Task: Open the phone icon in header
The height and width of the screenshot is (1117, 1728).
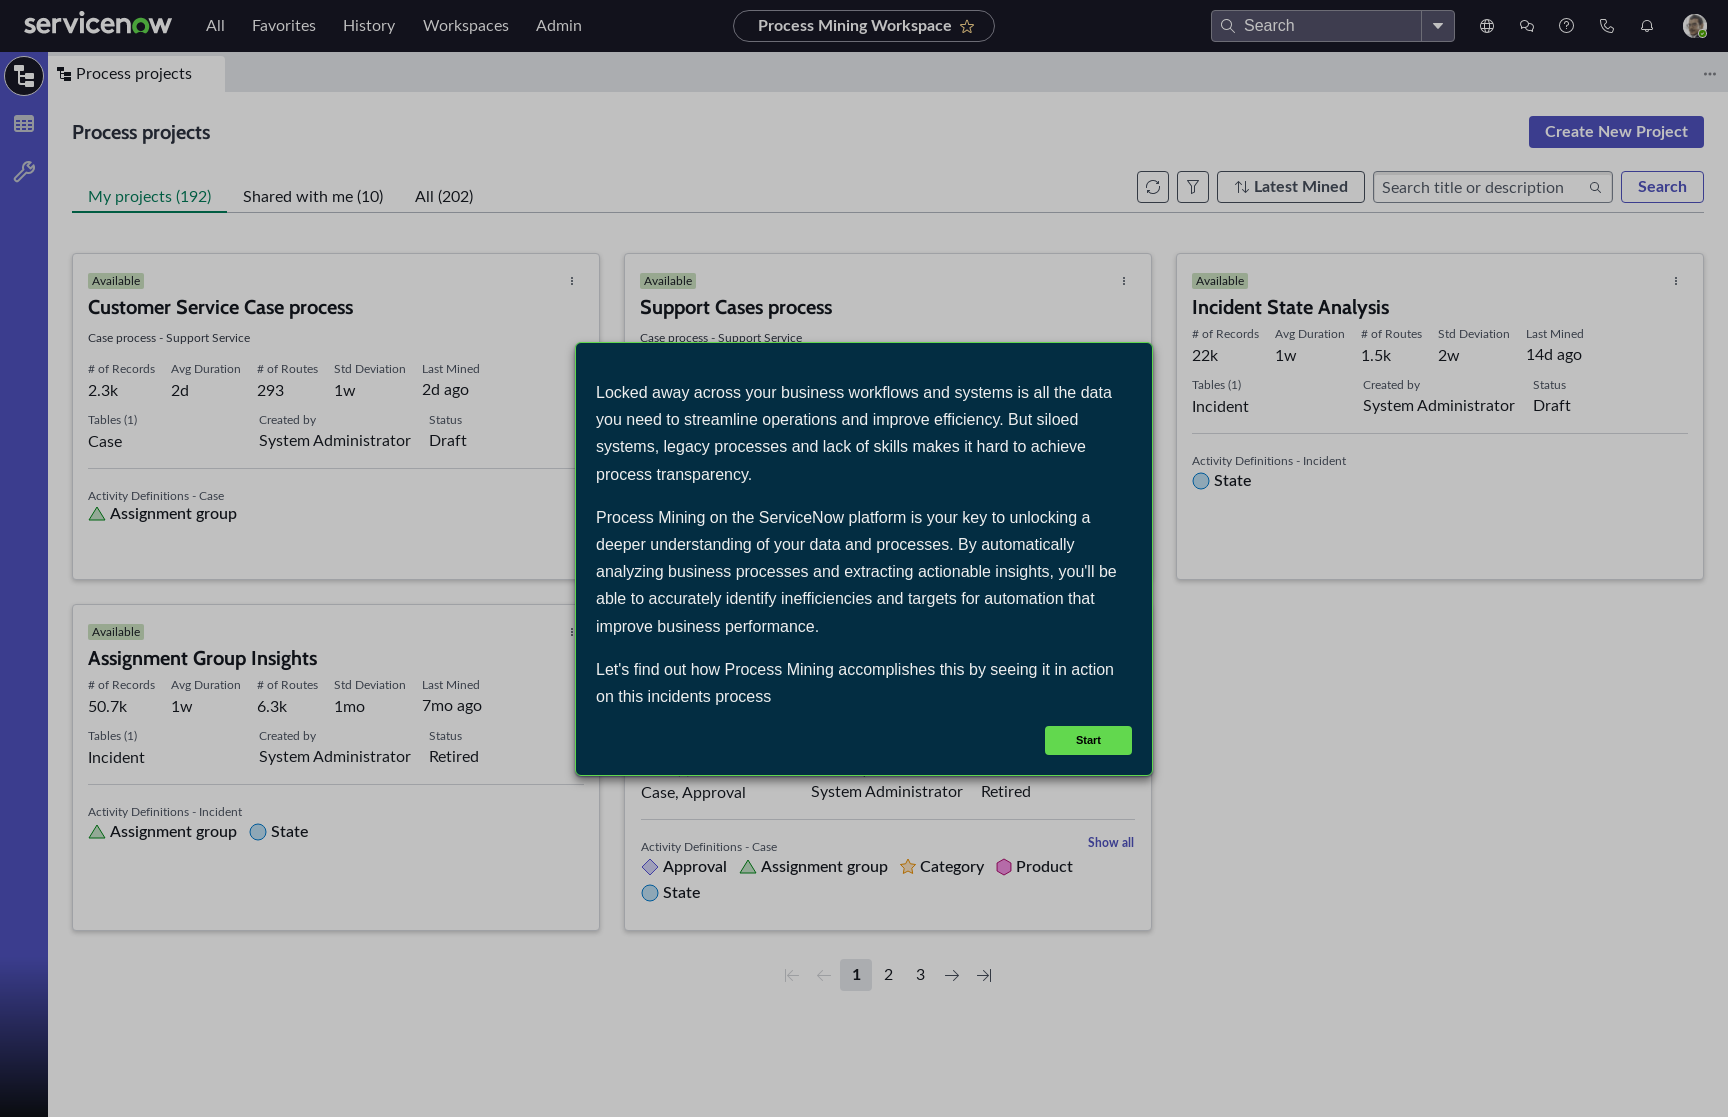Action: point(1607,26)
